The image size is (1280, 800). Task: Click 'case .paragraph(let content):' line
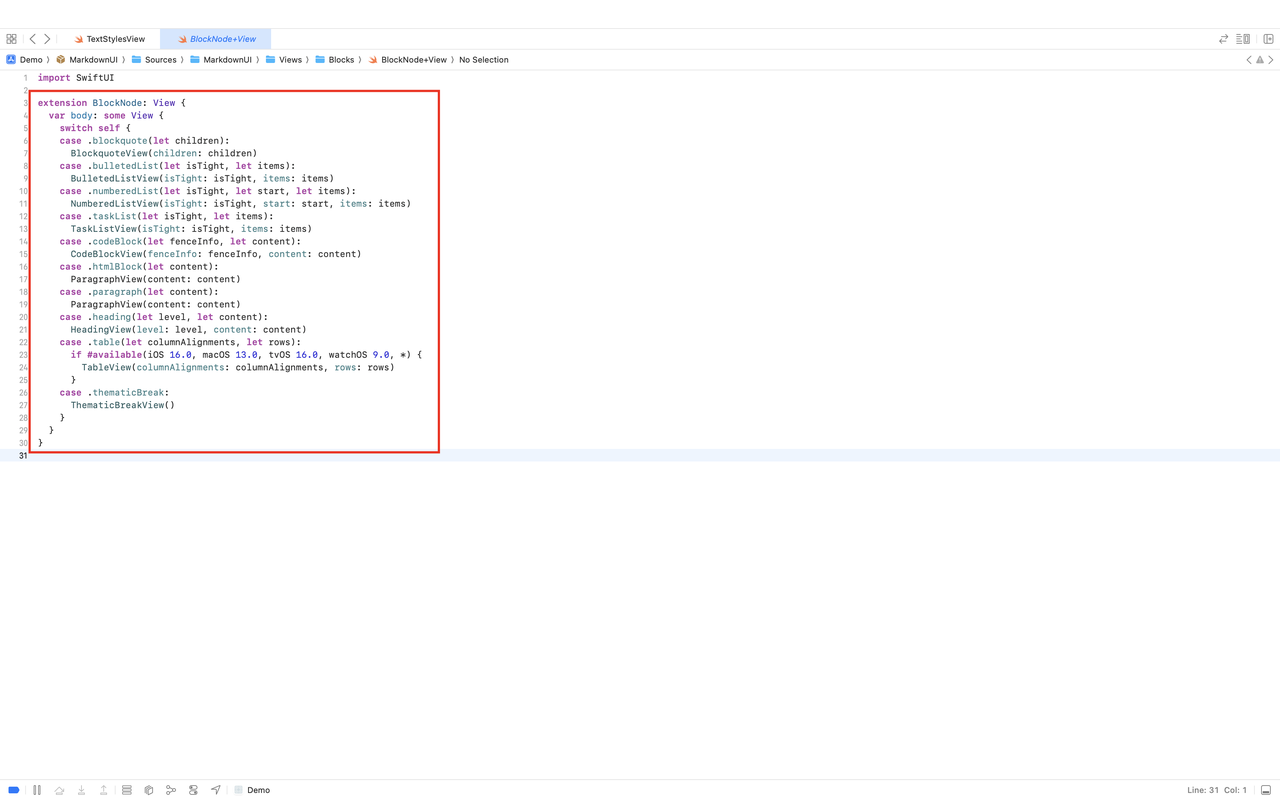(139, 292)
